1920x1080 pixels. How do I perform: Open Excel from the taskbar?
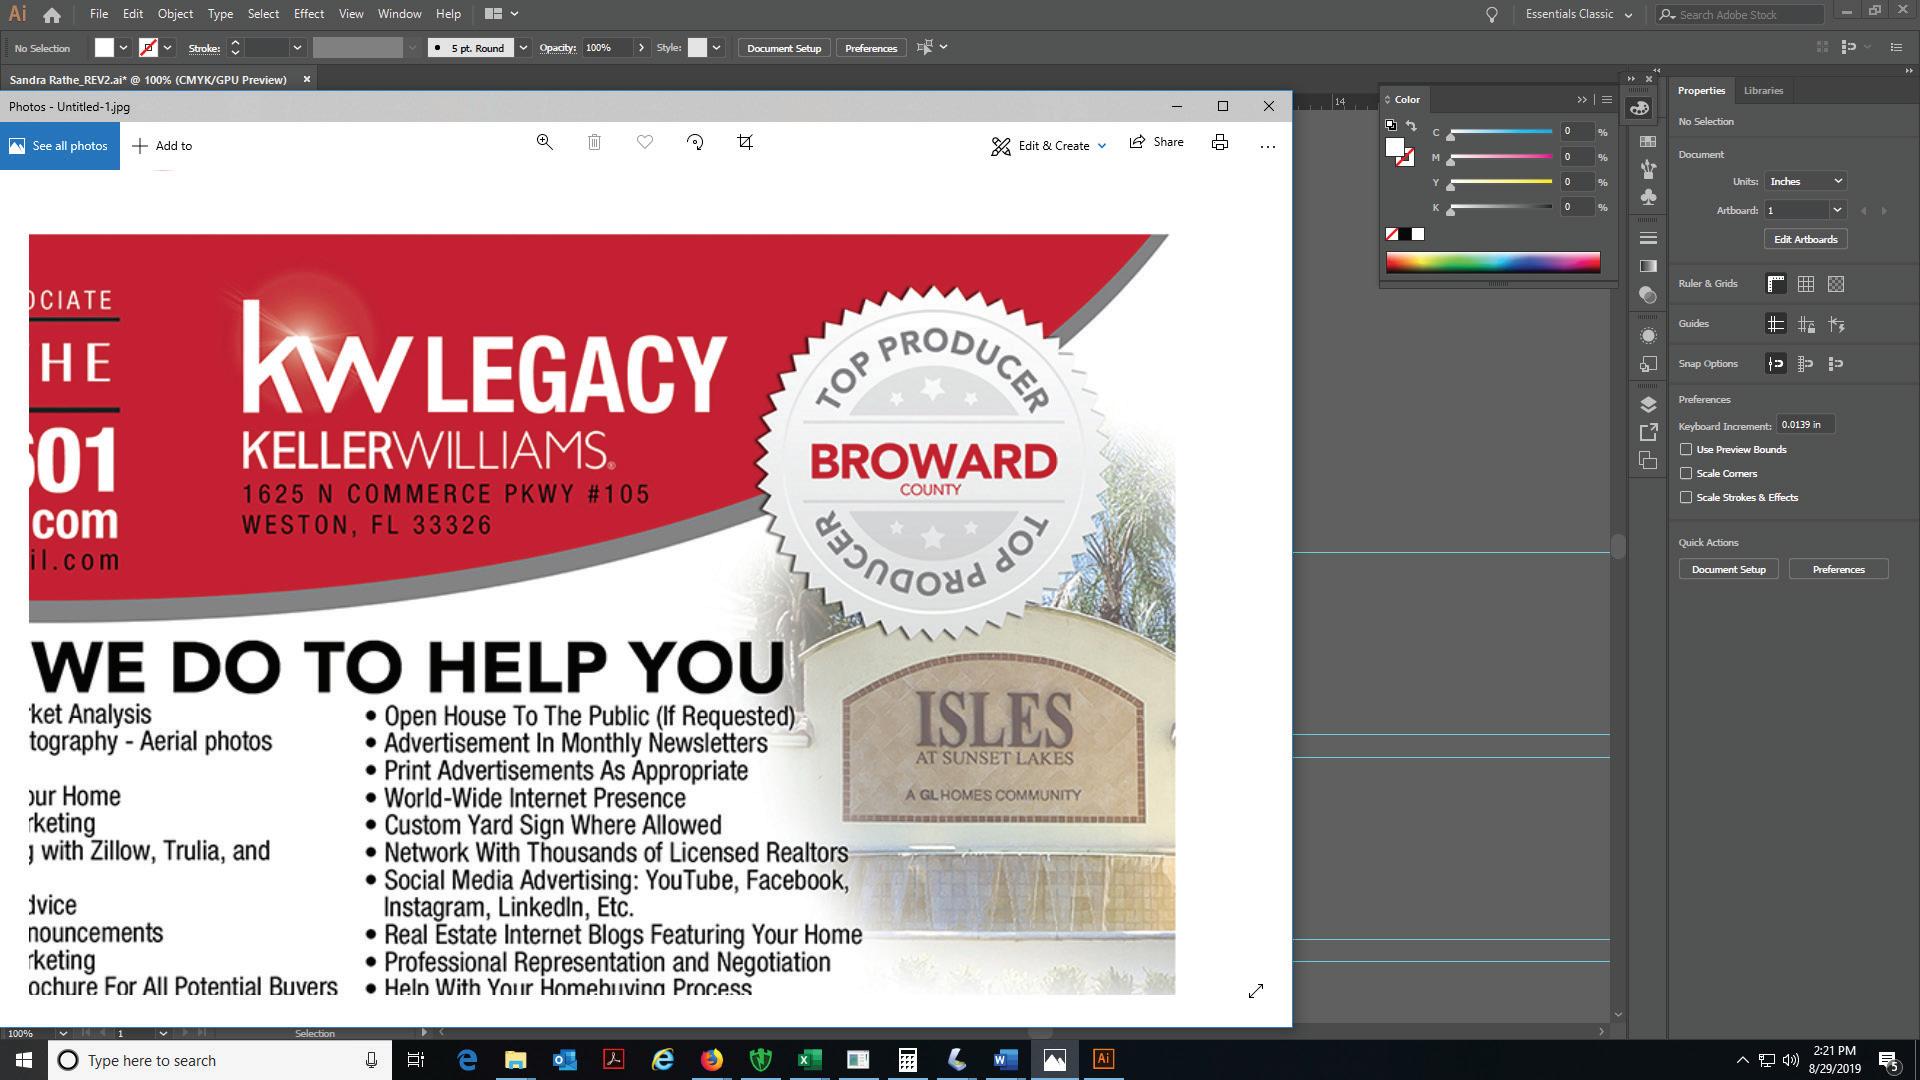click(x=809, y=1059)
